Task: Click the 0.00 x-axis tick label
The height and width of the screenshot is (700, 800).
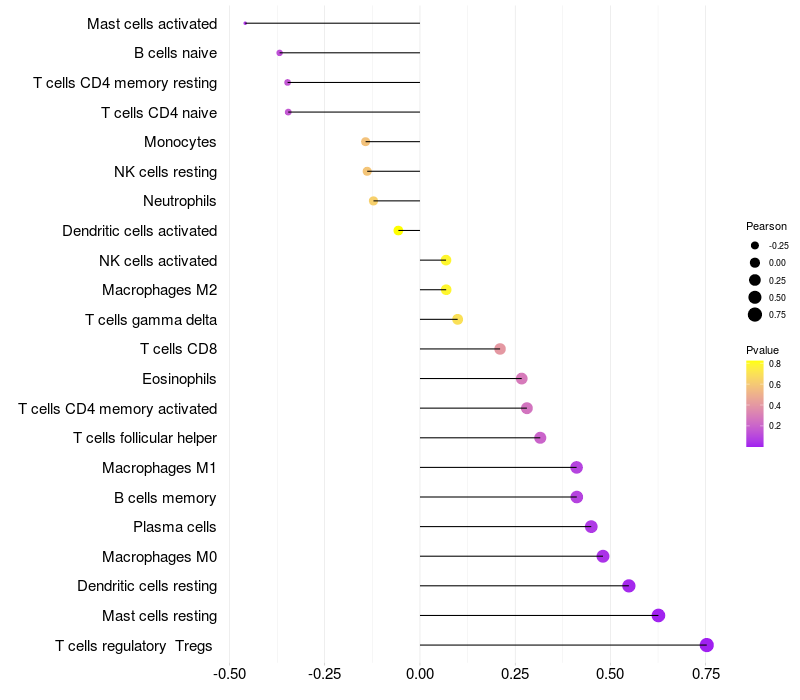Action: click(419, 674)
